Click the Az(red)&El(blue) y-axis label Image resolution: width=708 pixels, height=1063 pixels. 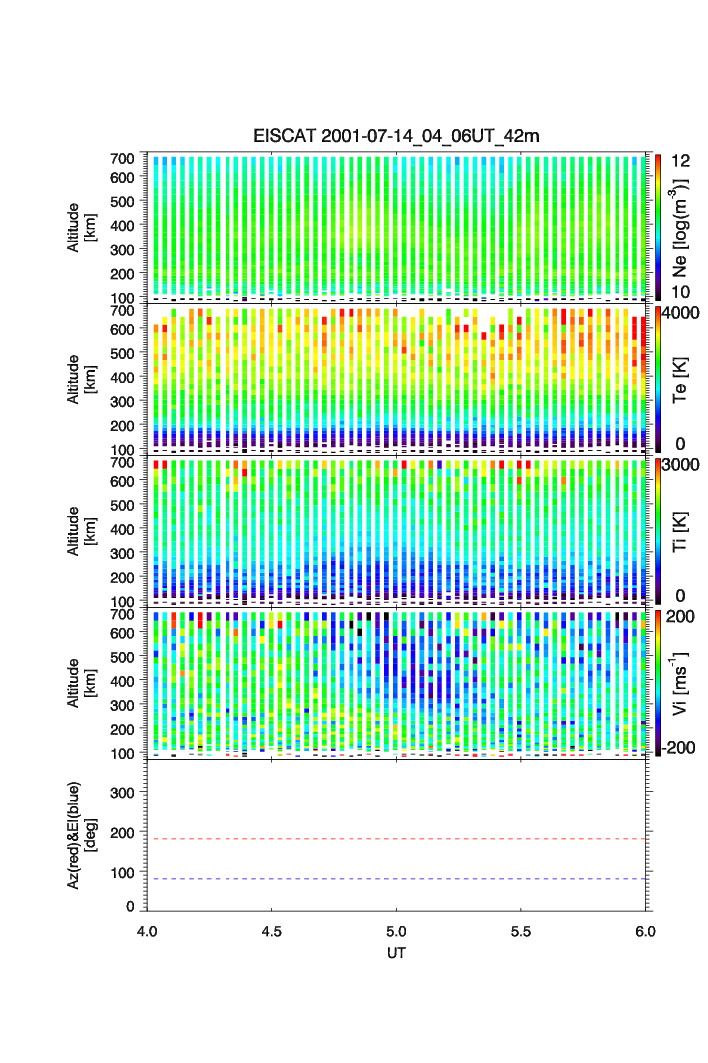pyautogui.click(x=80, y=835)
